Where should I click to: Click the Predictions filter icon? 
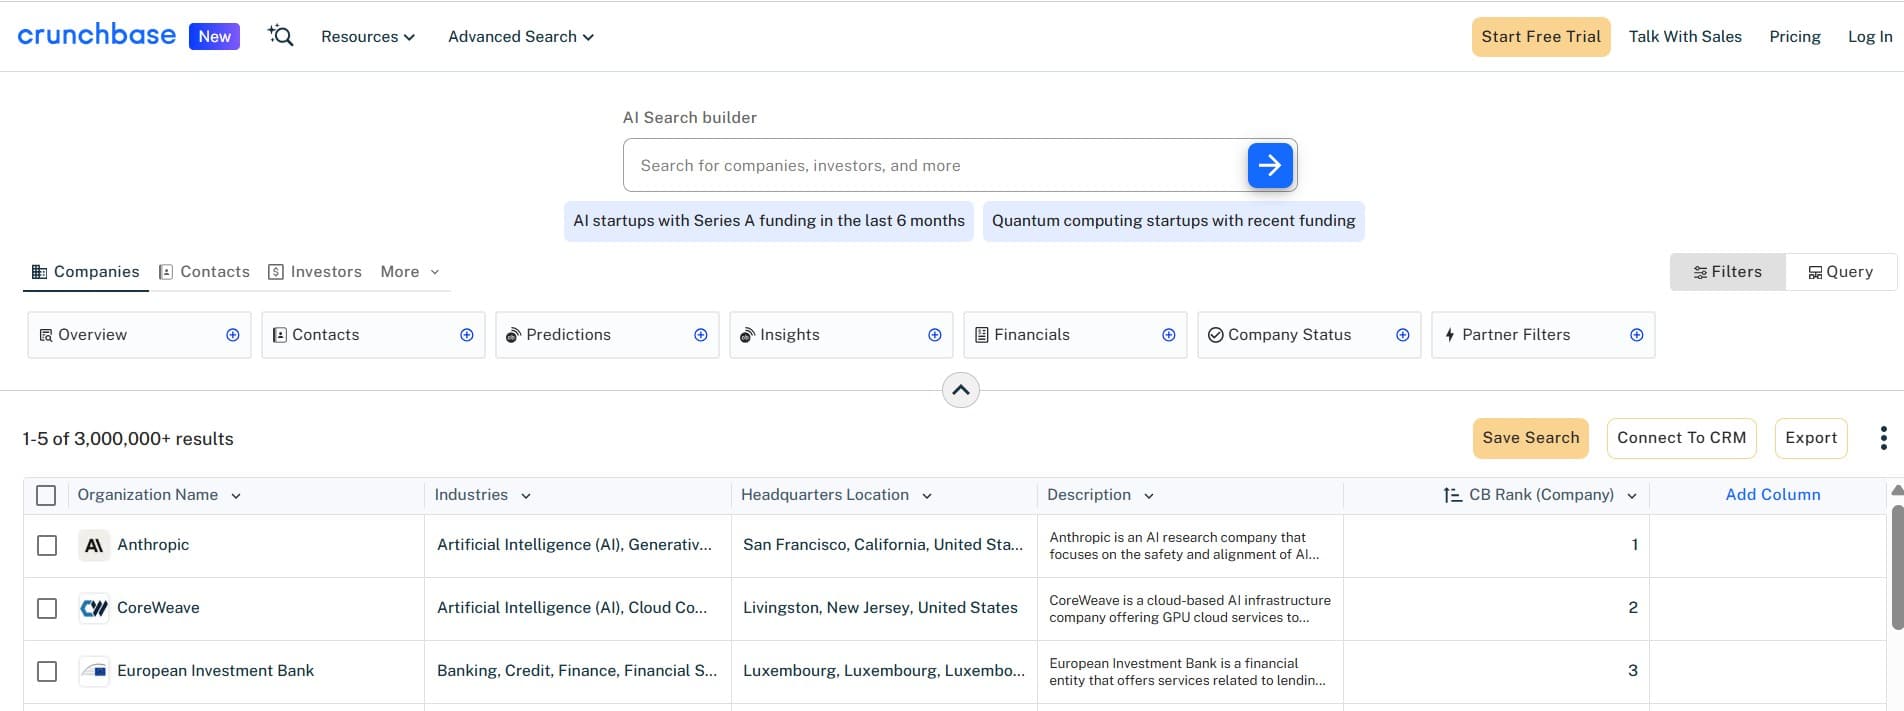pos(513,335)
